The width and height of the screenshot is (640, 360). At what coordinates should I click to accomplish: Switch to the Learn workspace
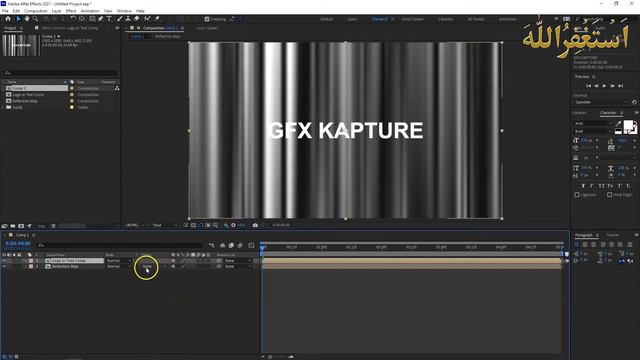(x=353, y=19)
